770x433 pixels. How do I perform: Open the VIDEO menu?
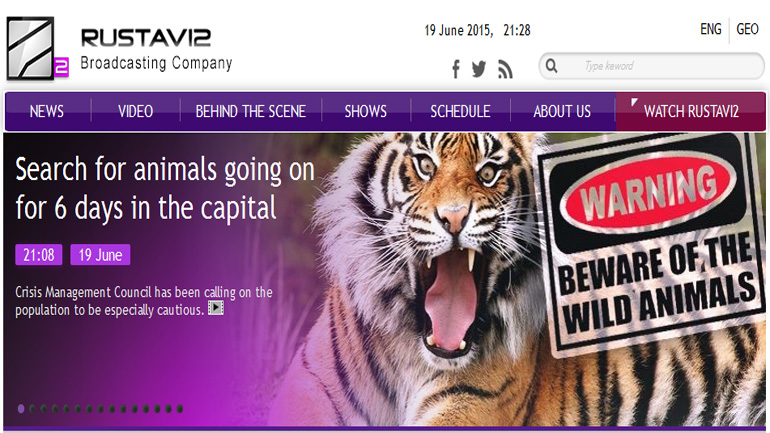[x=136, y=111]
